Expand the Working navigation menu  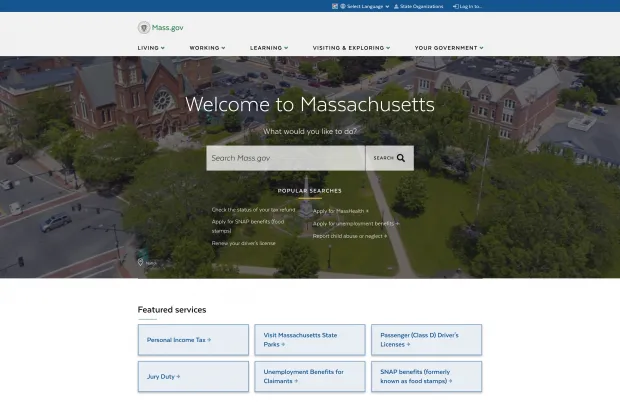coord(207,48)
